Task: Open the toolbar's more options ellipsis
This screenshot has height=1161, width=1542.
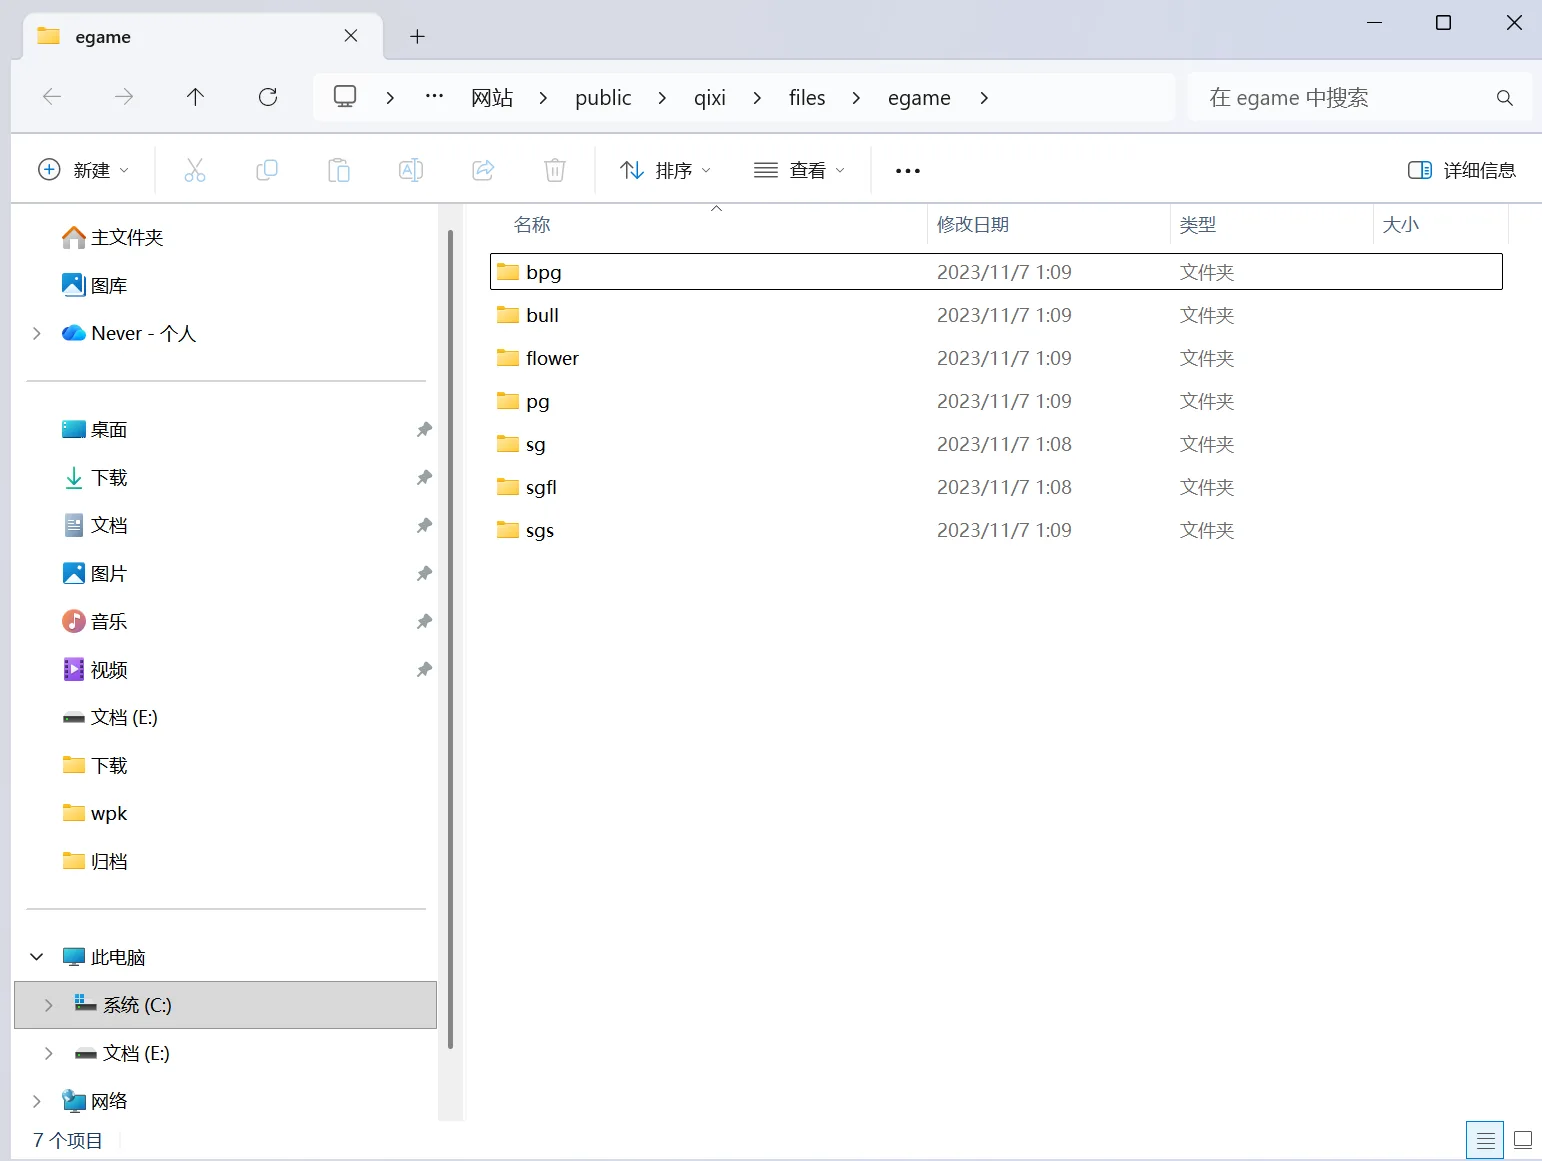Action: pyautogui.click(x=908, y=171)
